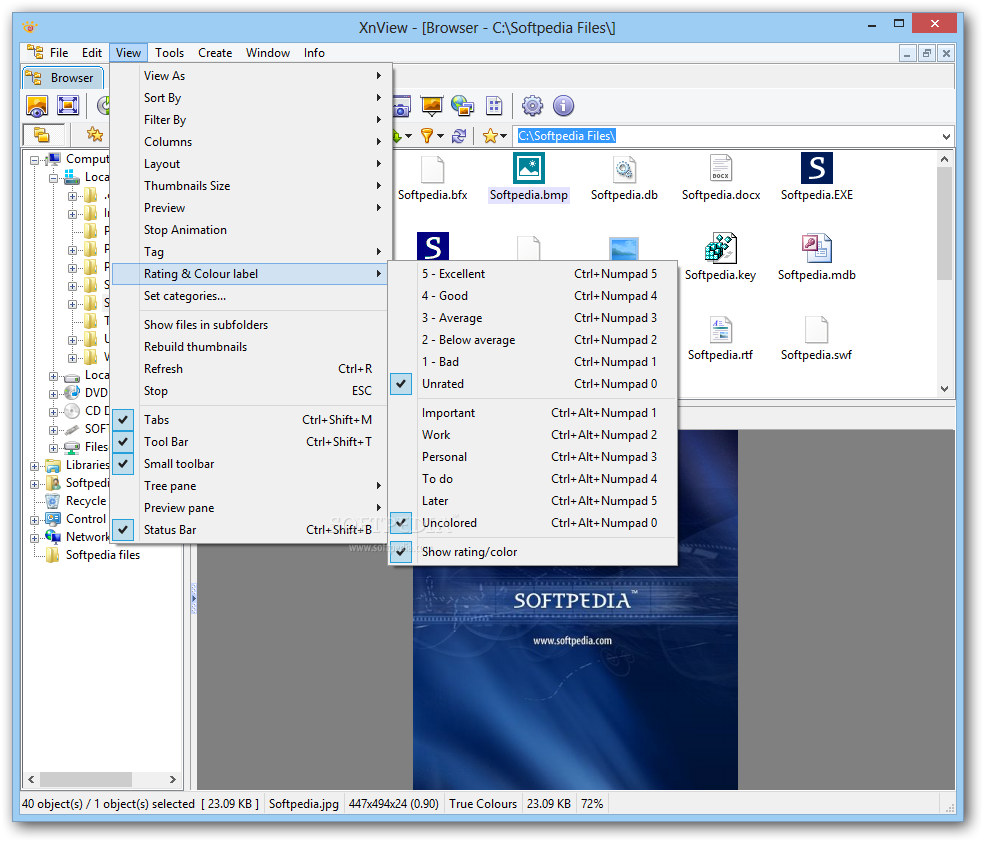Select the Softpedia.bfx file icon
Viewport: 984px width, 842px height.
[x=432, y=169]
